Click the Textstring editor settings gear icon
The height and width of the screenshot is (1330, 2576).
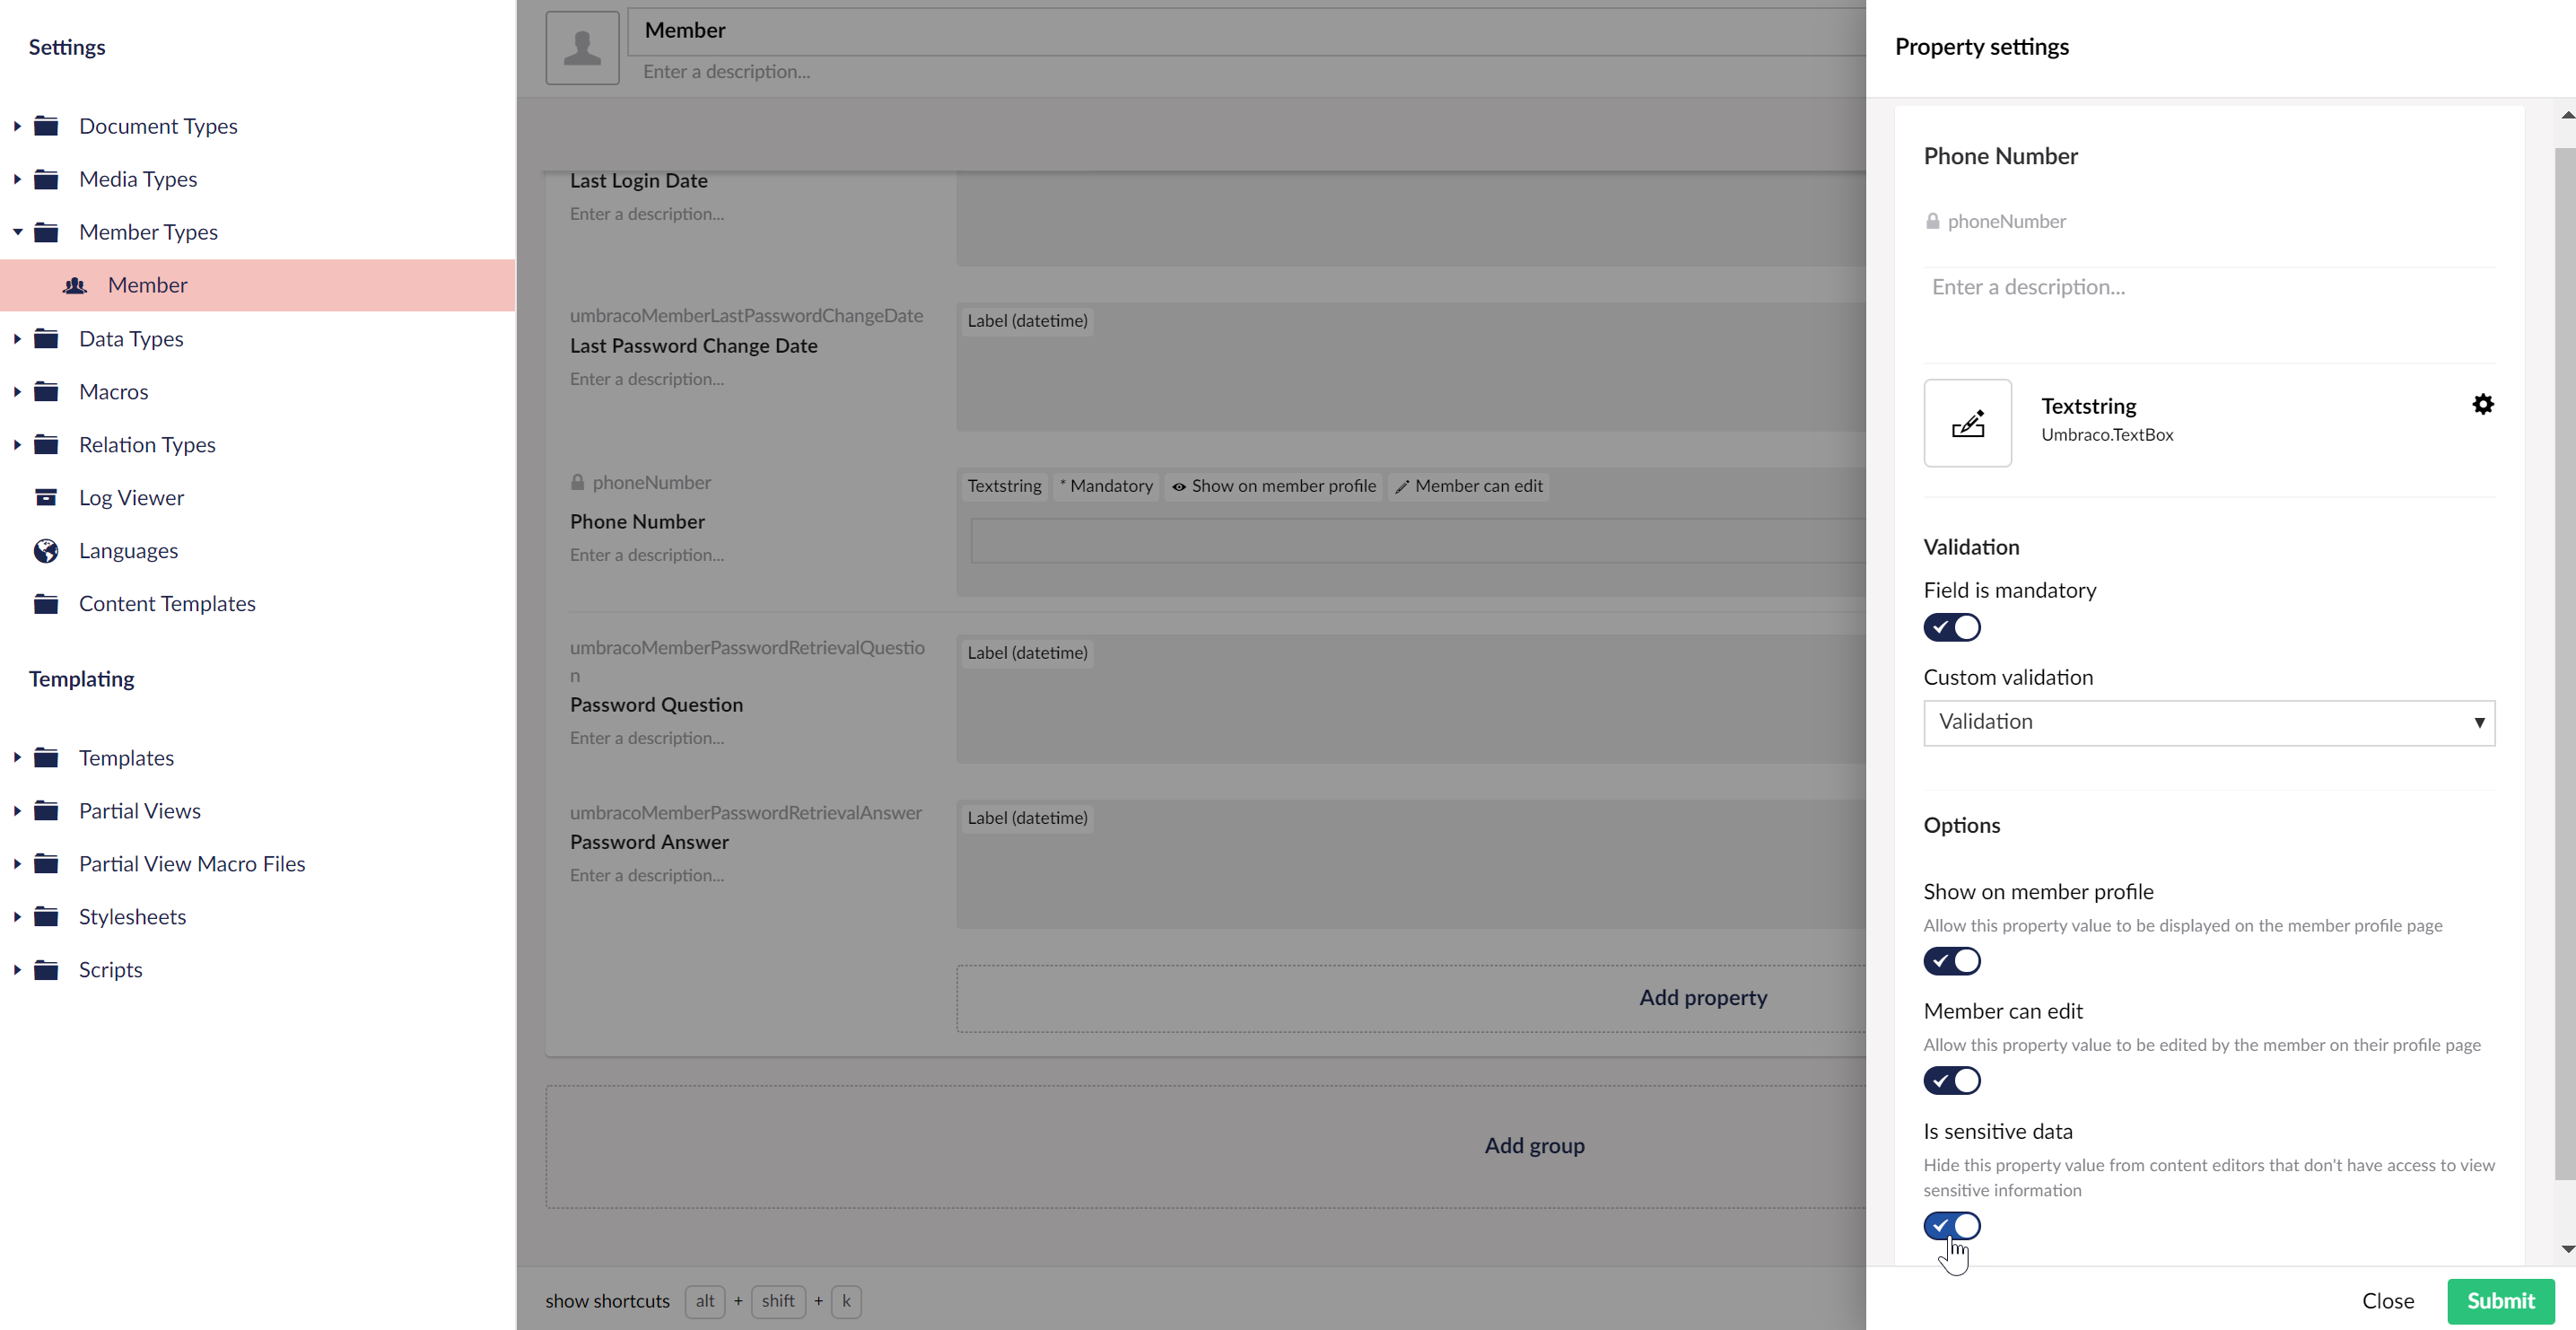click(x=2482, y=404)
